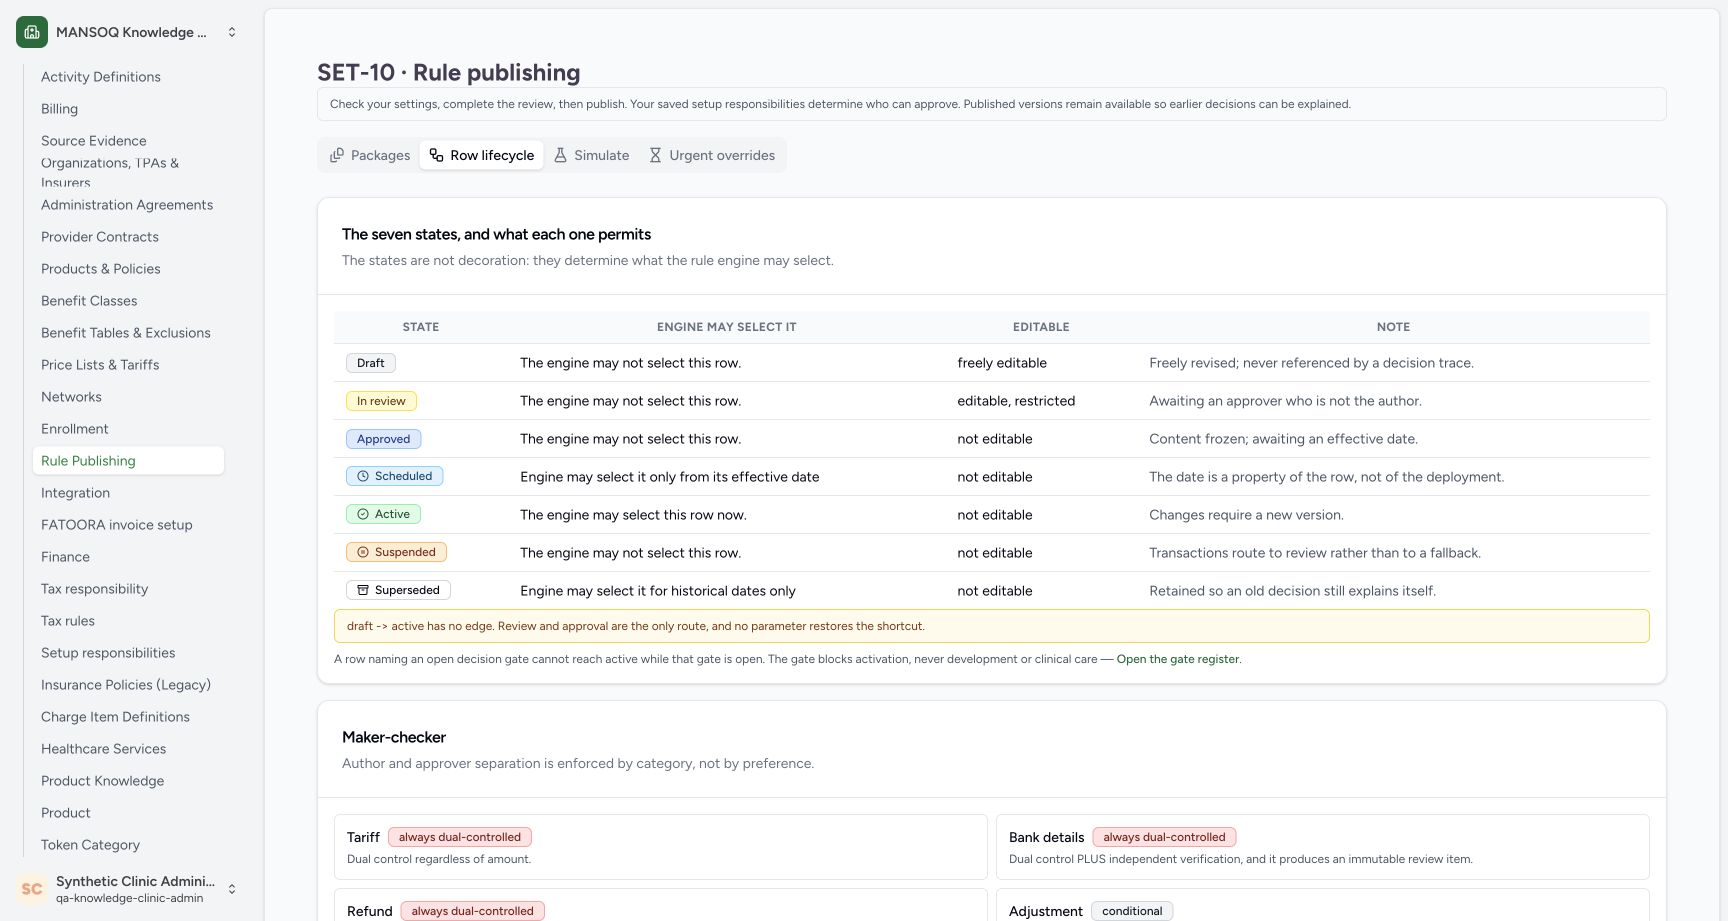
Task: Select the Row lifecycle tab
Action: [482, 155]
